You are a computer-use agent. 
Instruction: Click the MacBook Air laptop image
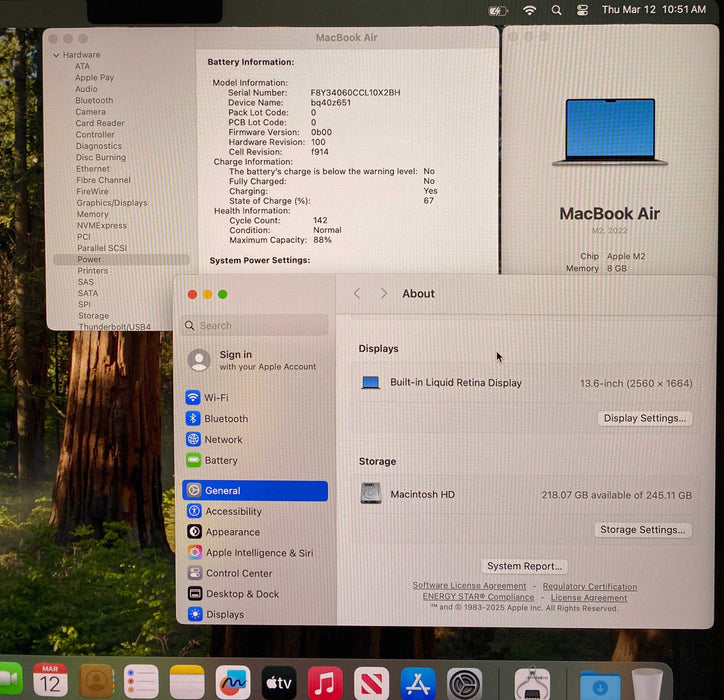(x=610, y=132)
